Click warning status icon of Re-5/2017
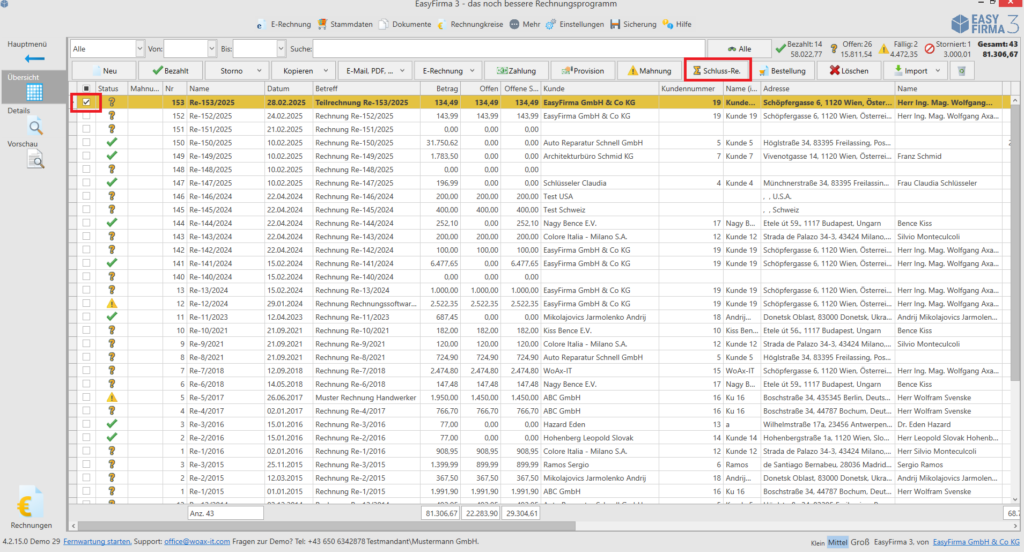This screenshot has height=552, width=1024. coord(112,397)
